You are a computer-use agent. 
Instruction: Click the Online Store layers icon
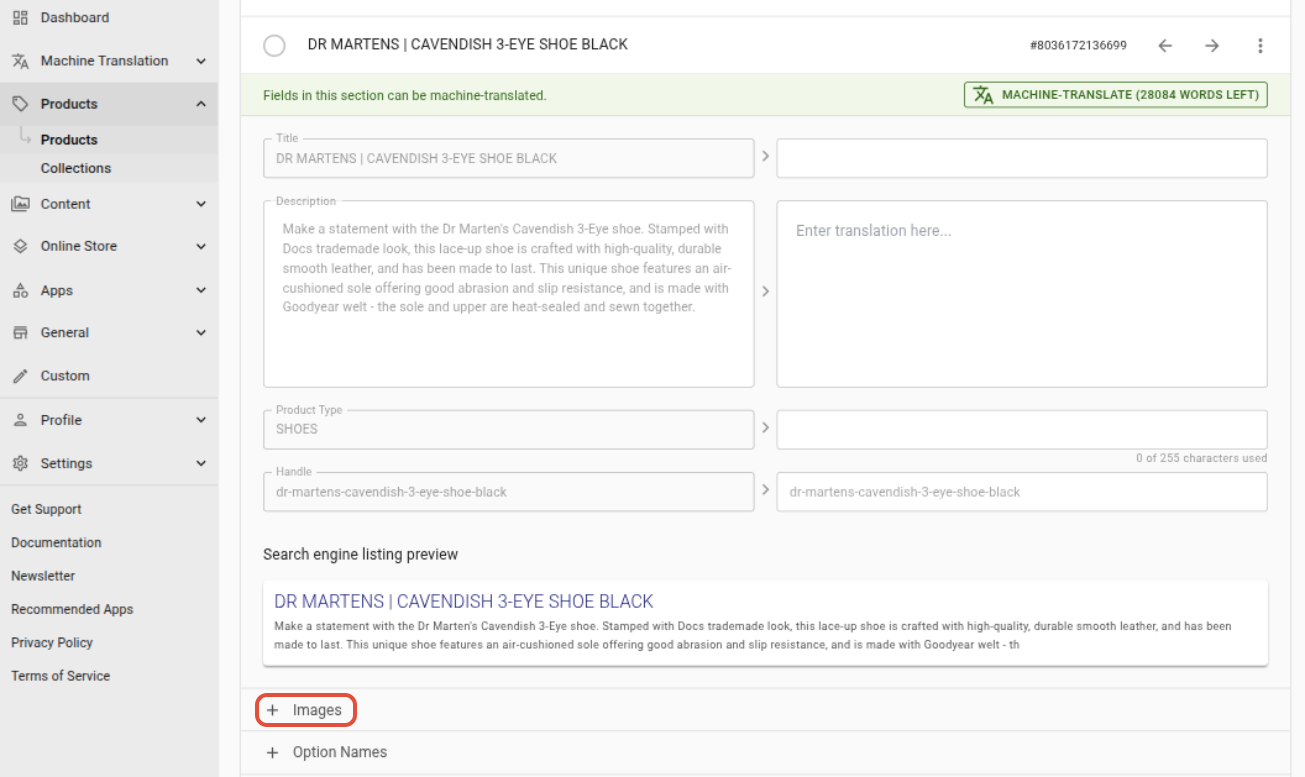(20, 245)
